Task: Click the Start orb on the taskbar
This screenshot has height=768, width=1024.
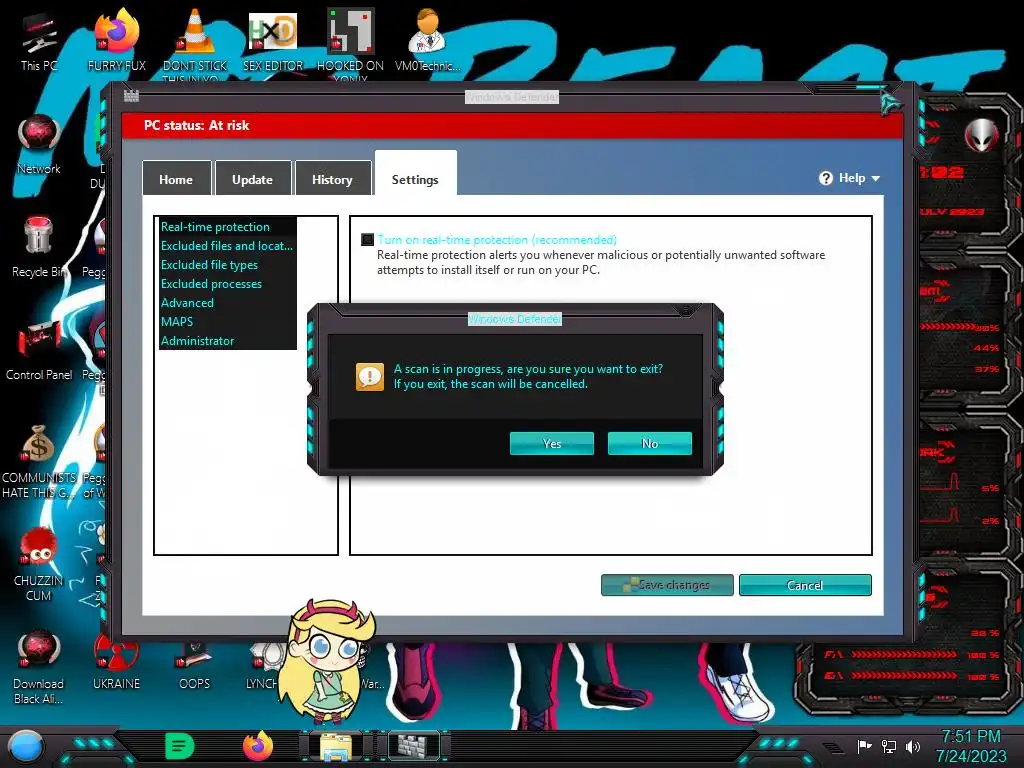Action: [26, 746]
